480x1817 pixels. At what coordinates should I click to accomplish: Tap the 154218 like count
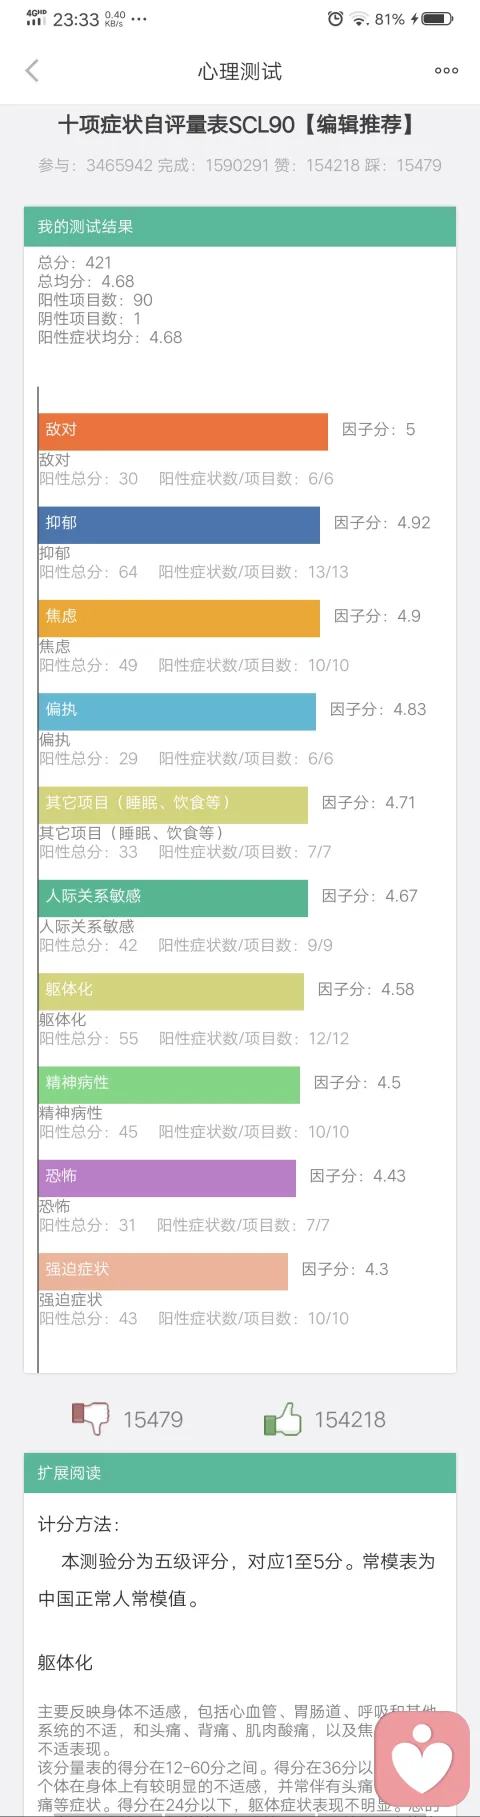[x=350, y=1419]
